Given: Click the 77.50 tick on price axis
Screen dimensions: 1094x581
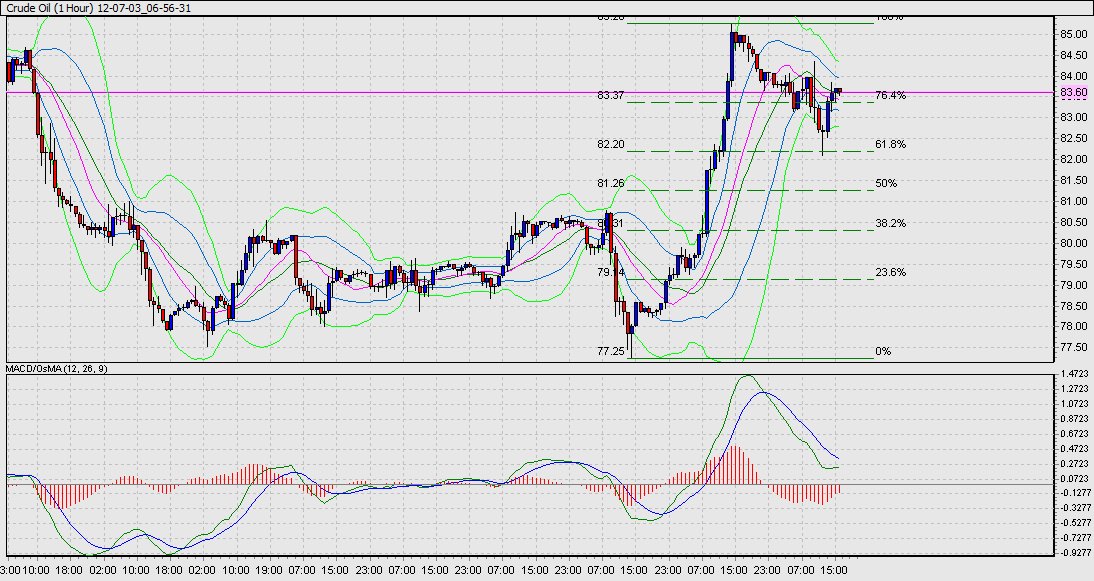Looking at the screenshot, I should 1073,347.
